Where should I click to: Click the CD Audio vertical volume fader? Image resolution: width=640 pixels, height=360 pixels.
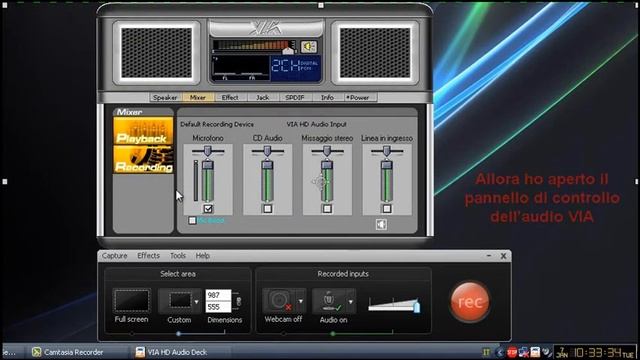pyautogui.click(x=267, y=180)
